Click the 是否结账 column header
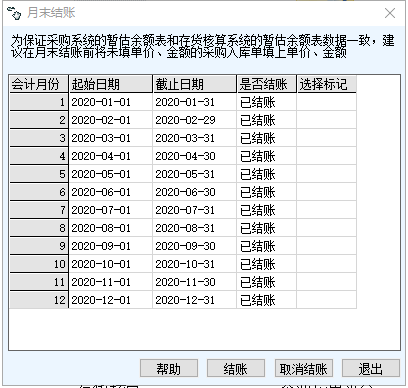This screenshot has height=388, width=408. pos(266,84)
